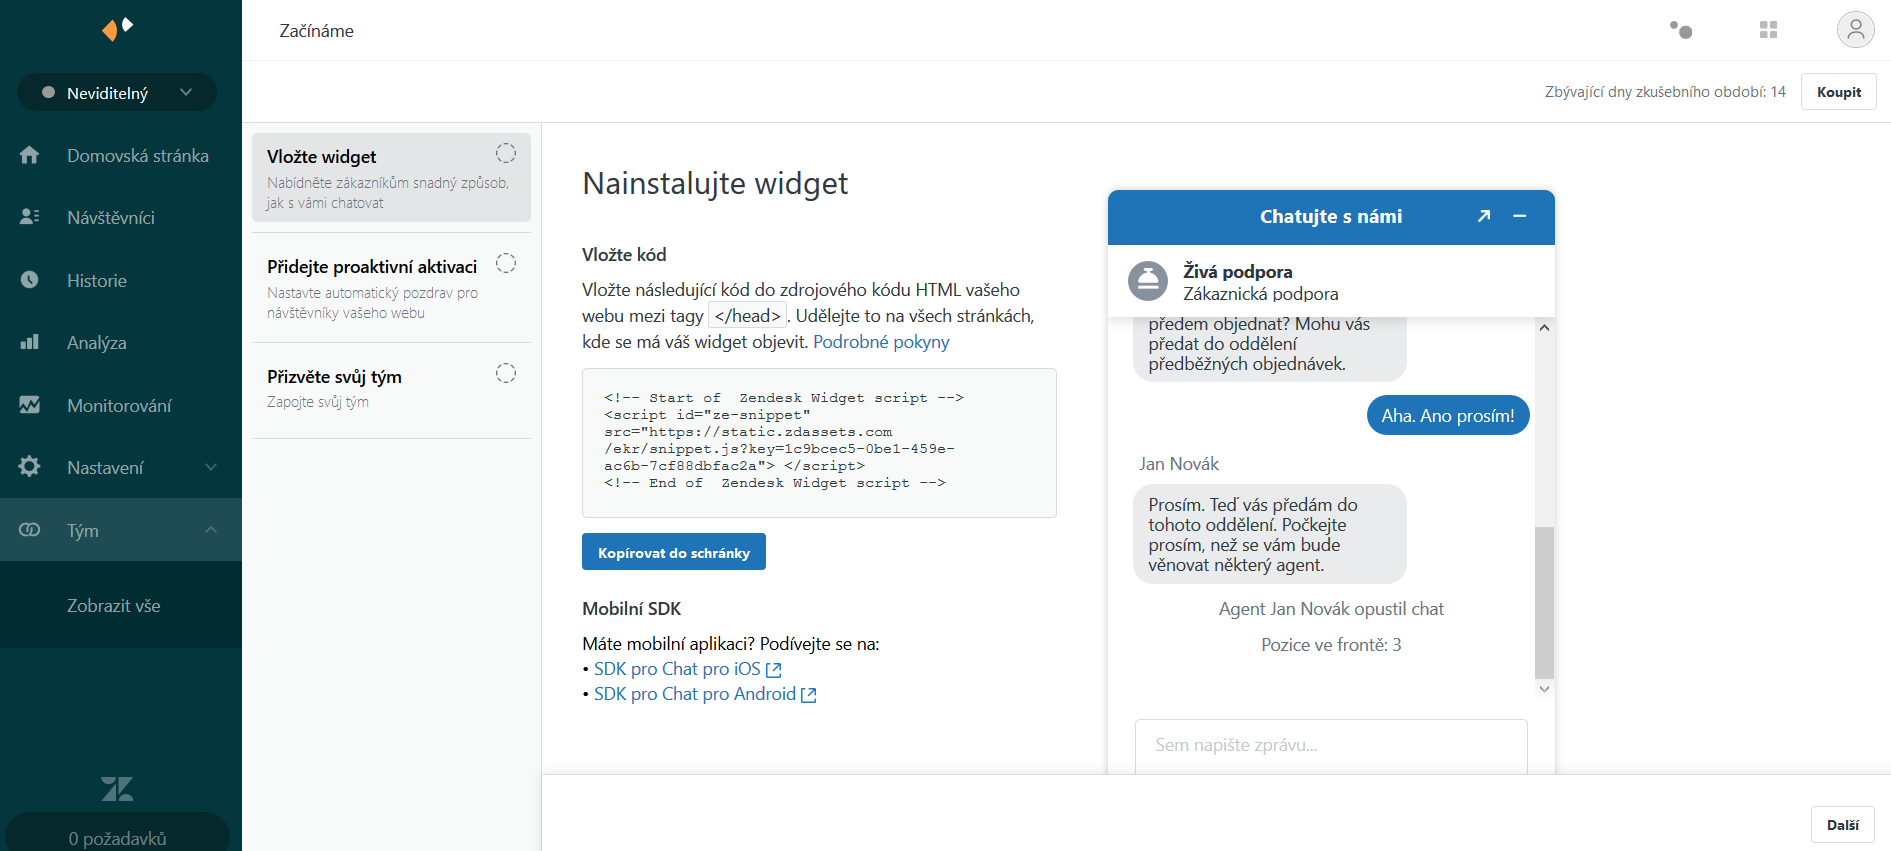Pop out the chat widget preview

1484,216
